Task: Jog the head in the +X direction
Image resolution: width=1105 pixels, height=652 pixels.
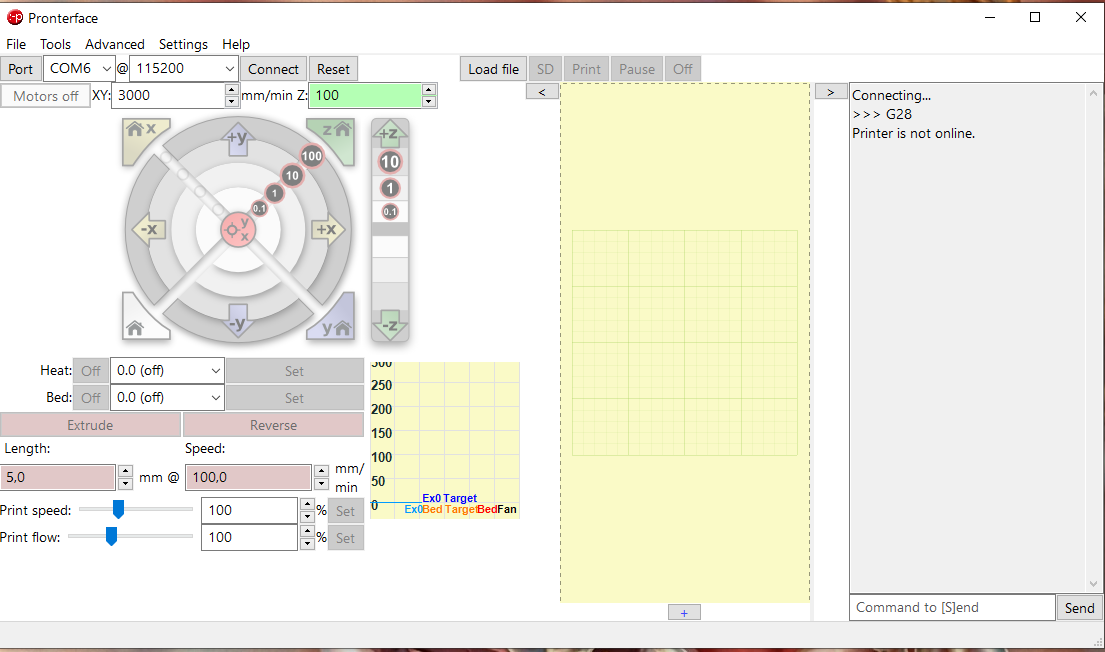Action: (327, 230)
